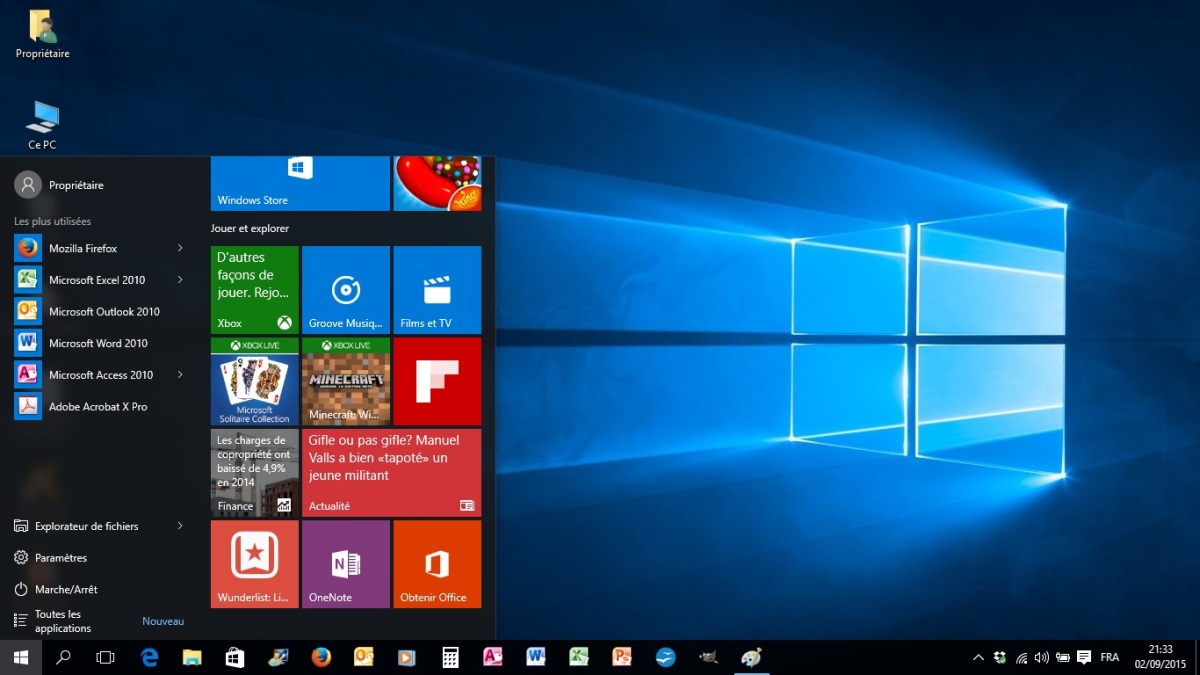Click the battery tray icon
The width and height of the screenshot is (1200, 675).
pyautogui.click(x=1063, y=657)
